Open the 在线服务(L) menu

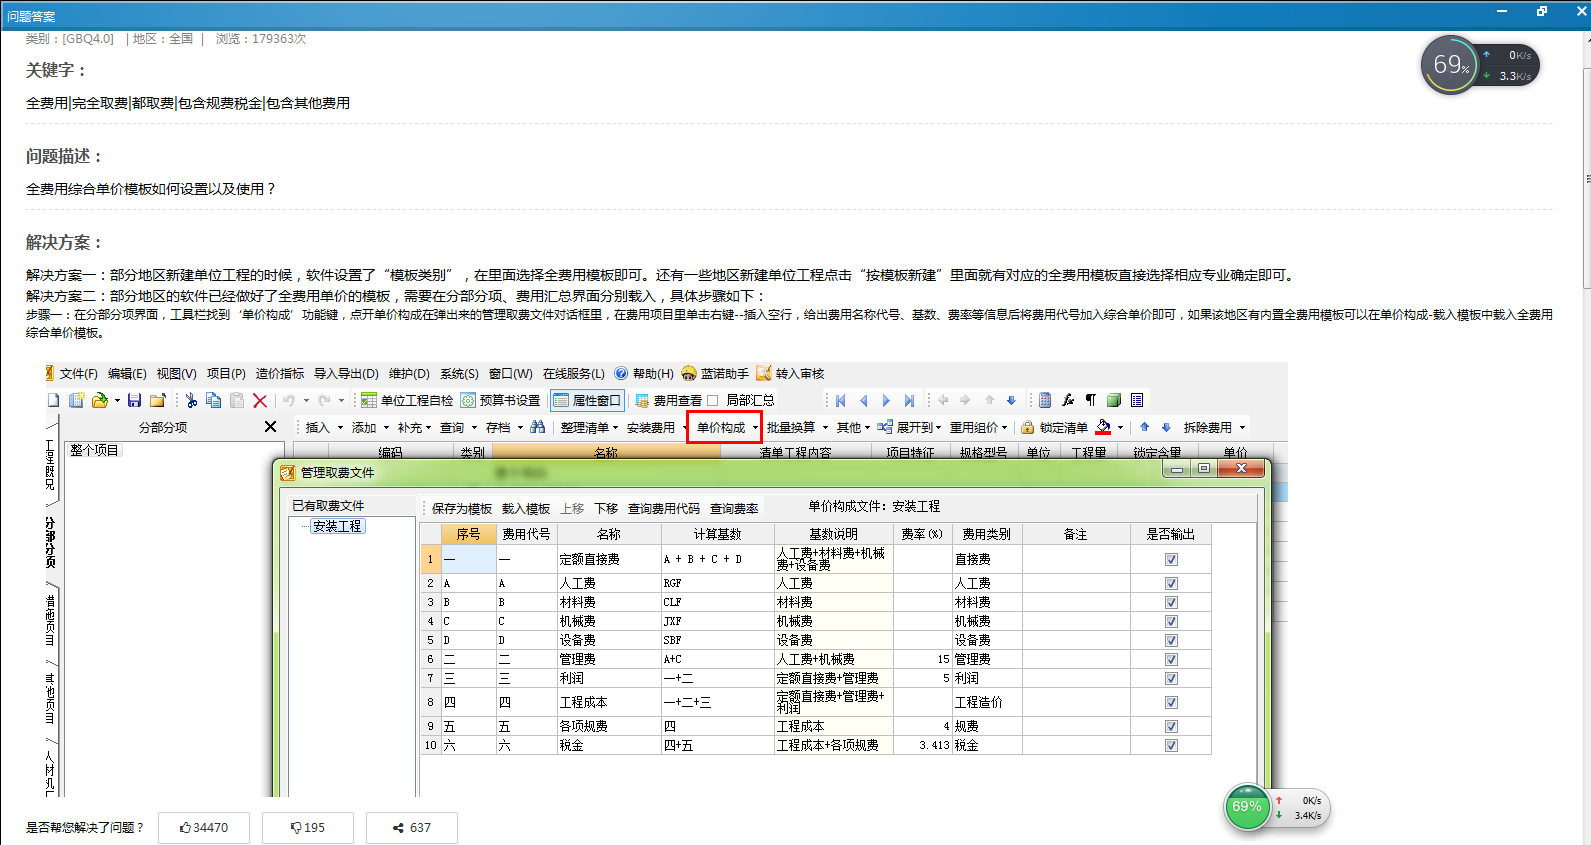pyautogui.click(x=574, y=373)
